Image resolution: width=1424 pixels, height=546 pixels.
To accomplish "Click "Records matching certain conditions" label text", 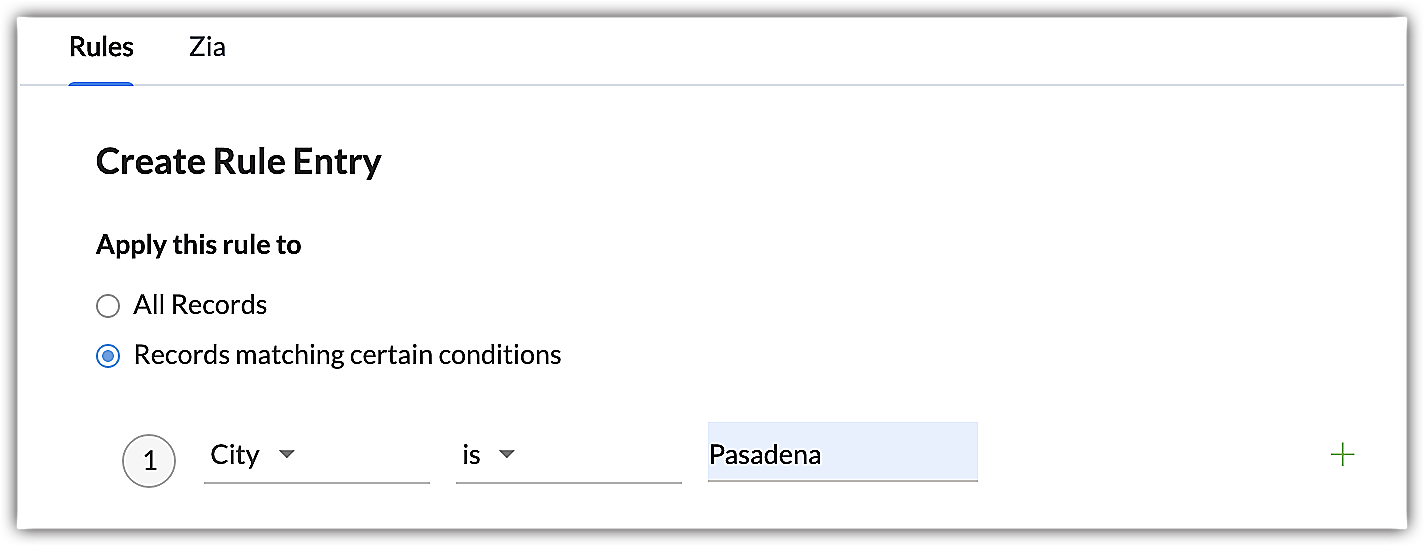I will [347, 355].
